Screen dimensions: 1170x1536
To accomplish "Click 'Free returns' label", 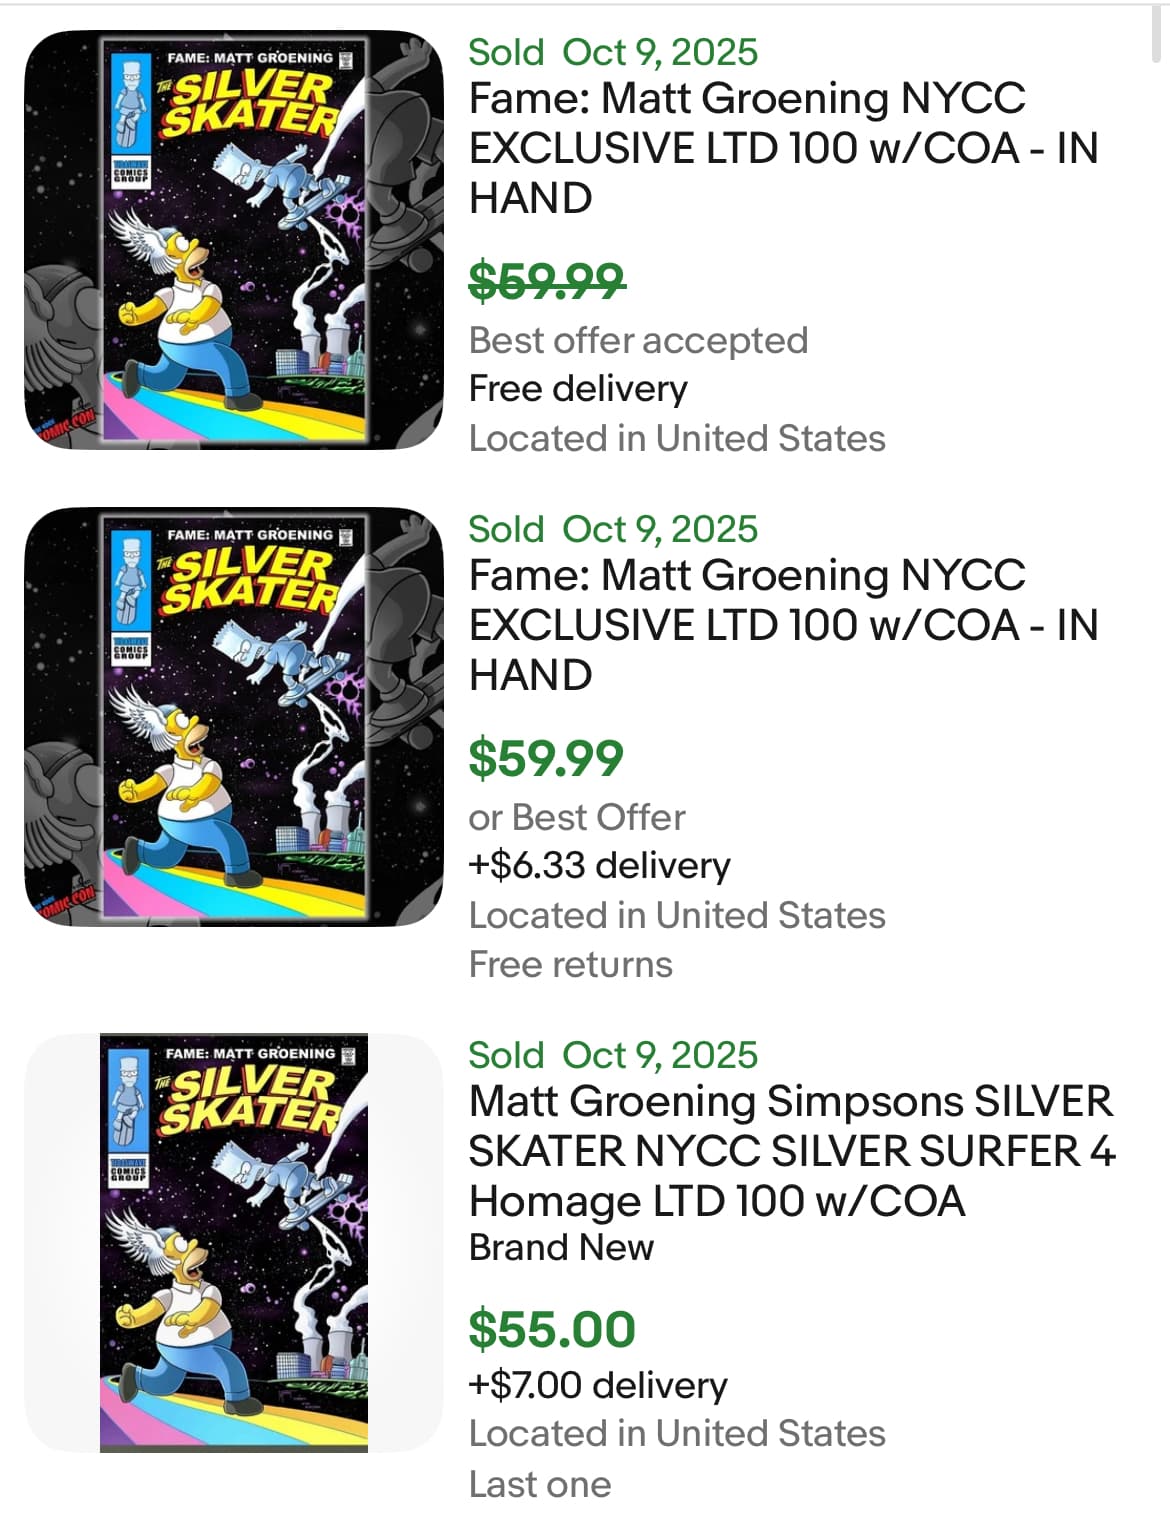I will (x=571, y=964).
